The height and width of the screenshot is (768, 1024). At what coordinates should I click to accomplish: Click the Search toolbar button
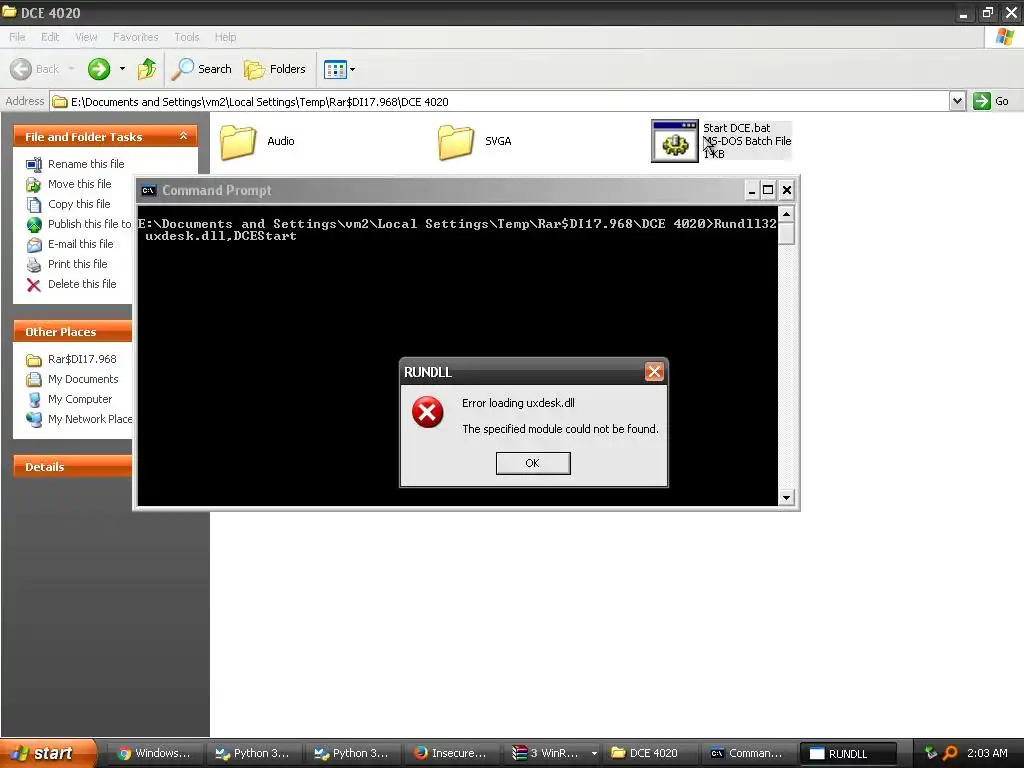[201, 69]
